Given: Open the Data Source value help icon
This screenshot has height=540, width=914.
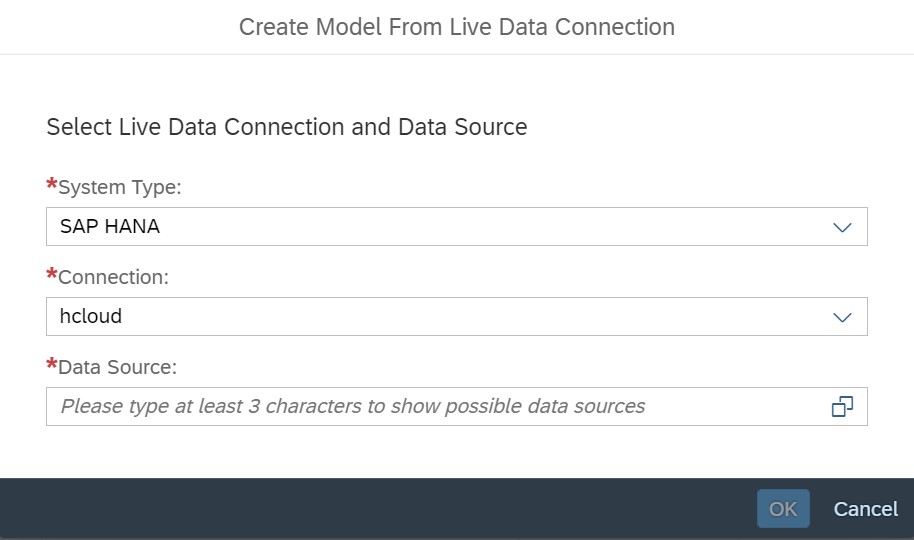Looking at the screenshot, I should click(x=842, y=406).
